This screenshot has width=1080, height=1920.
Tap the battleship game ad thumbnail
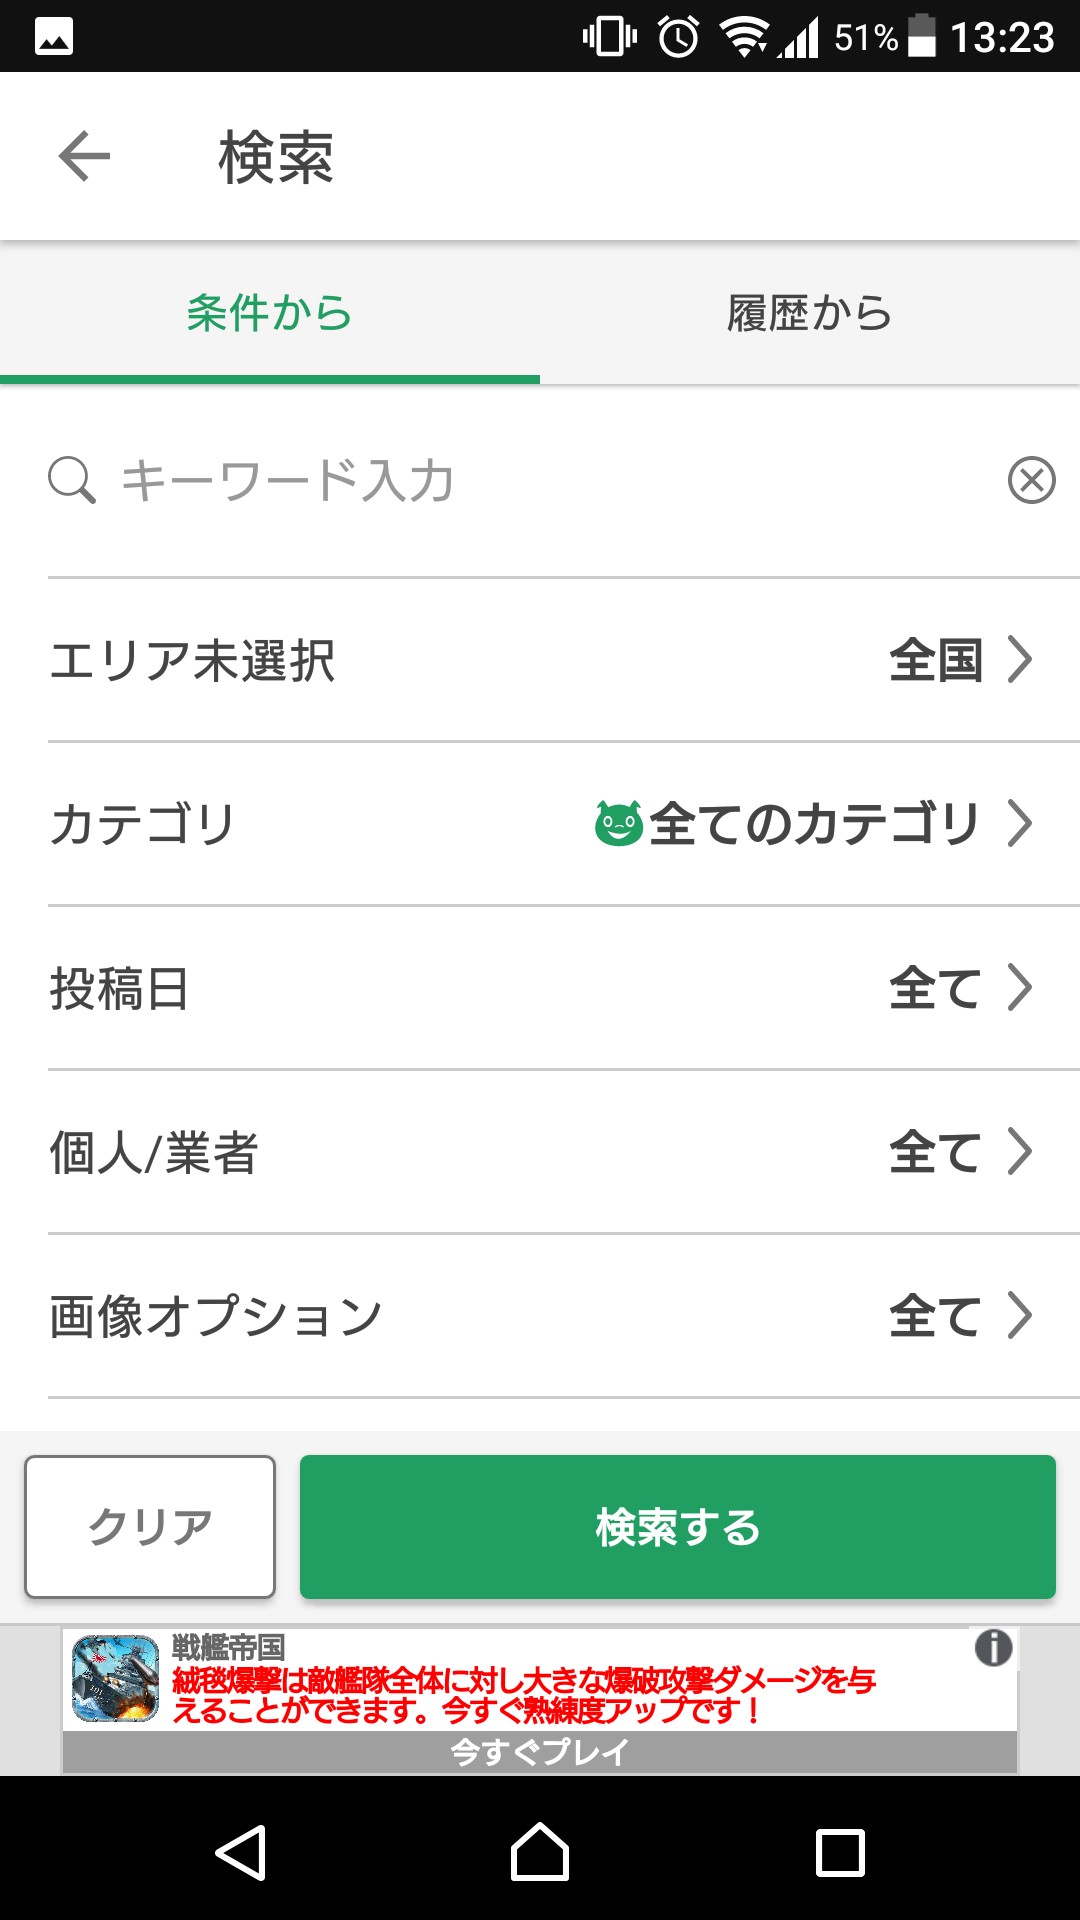pos(116,1678)
